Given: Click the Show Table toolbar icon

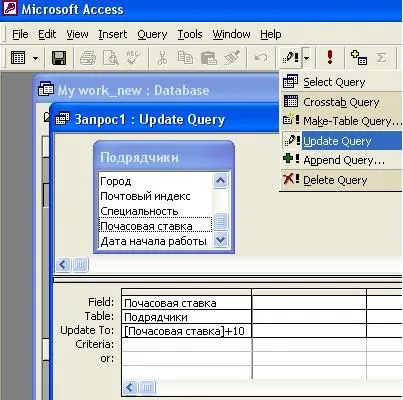Looking at the screenshot, I should [359, 58].
